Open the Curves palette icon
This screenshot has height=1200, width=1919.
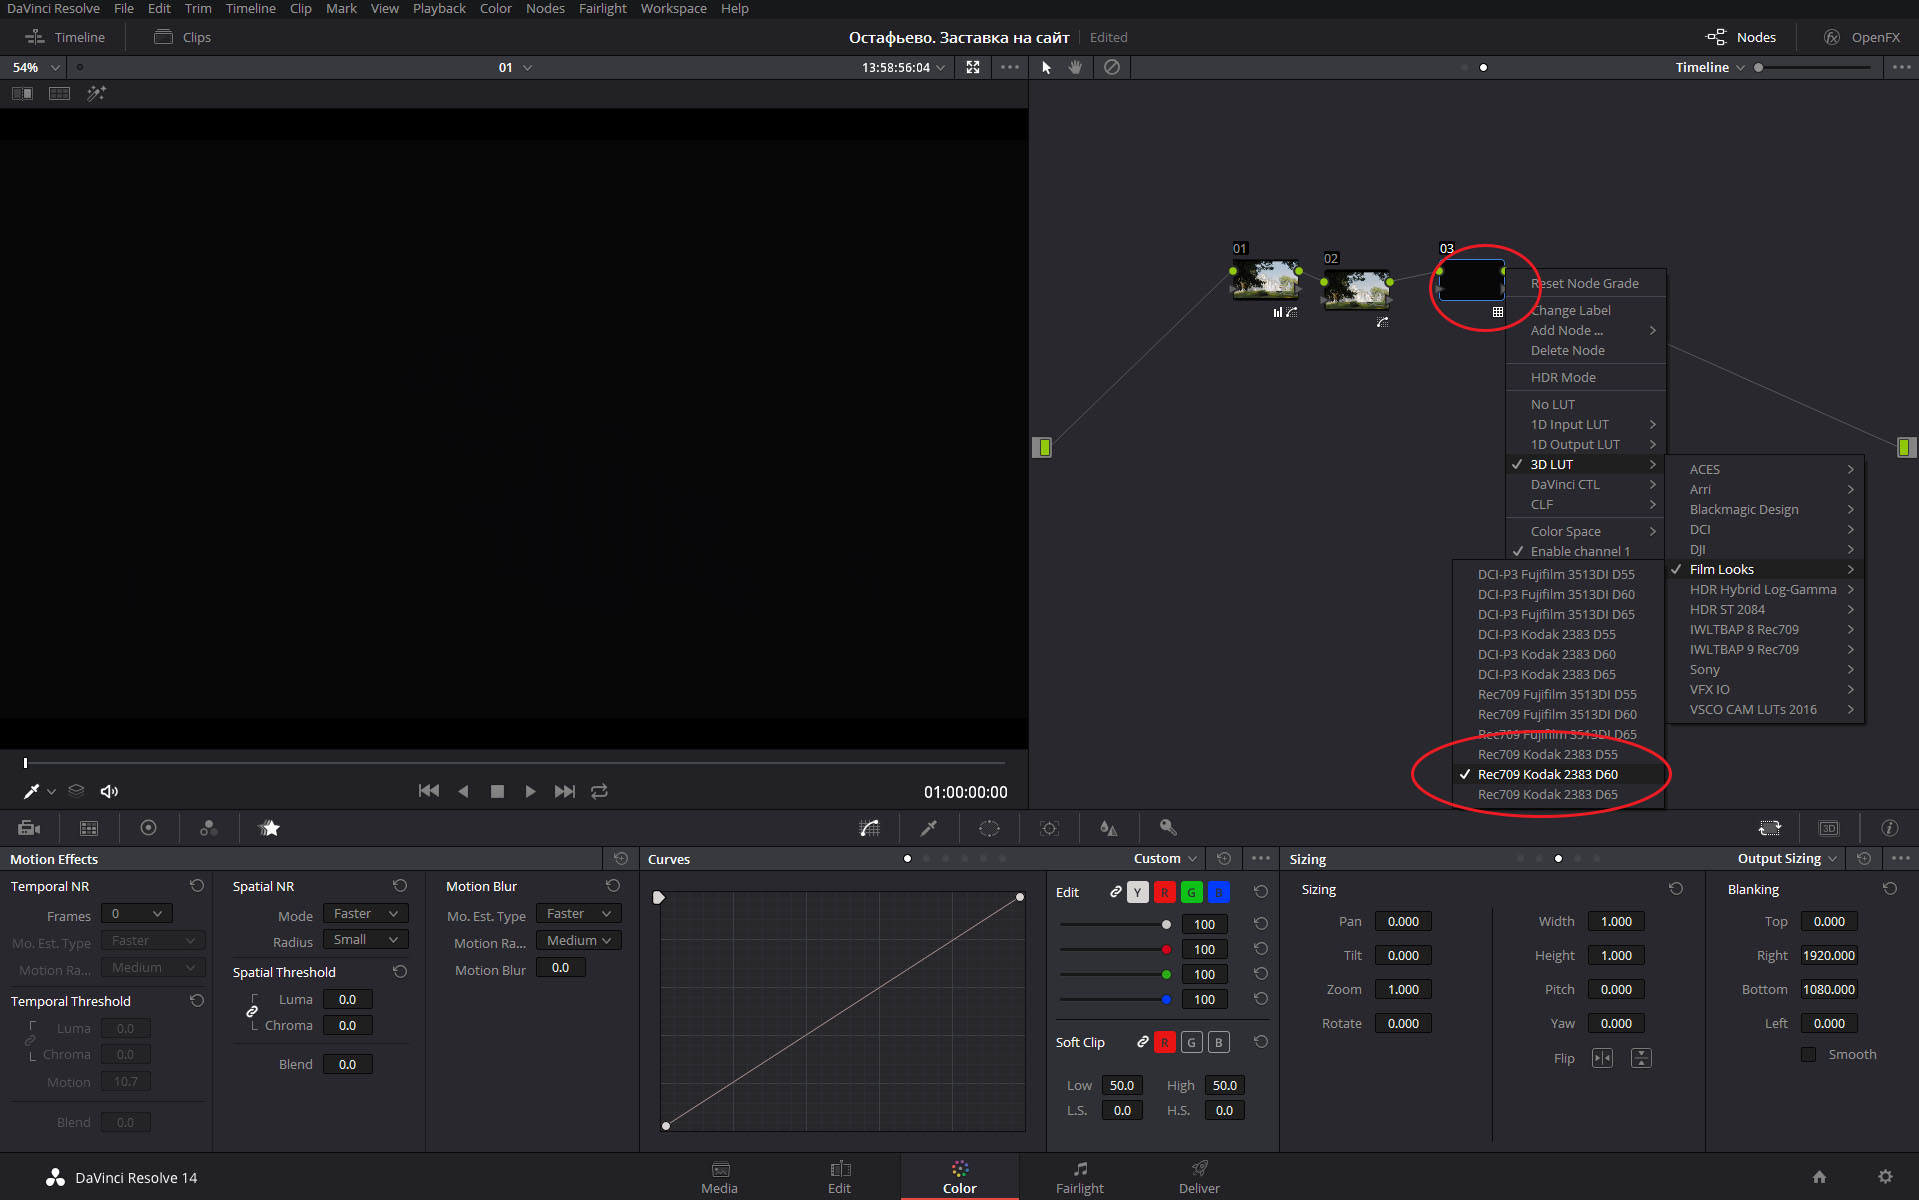[870, 828]
